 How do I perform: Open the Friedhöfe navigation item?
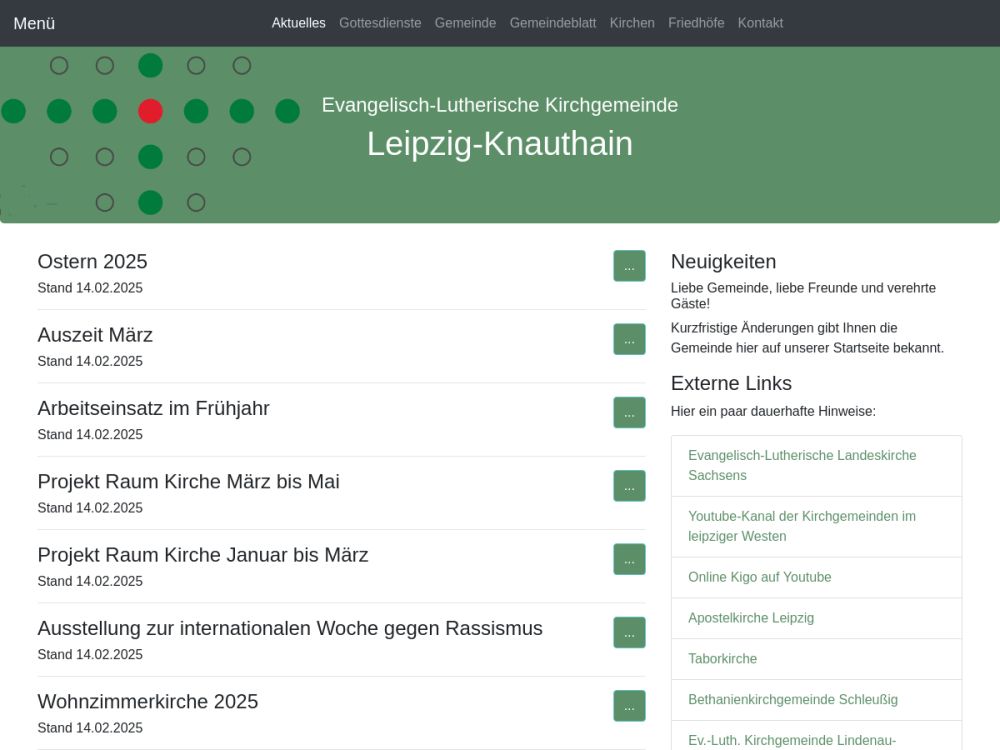(696, 23)
